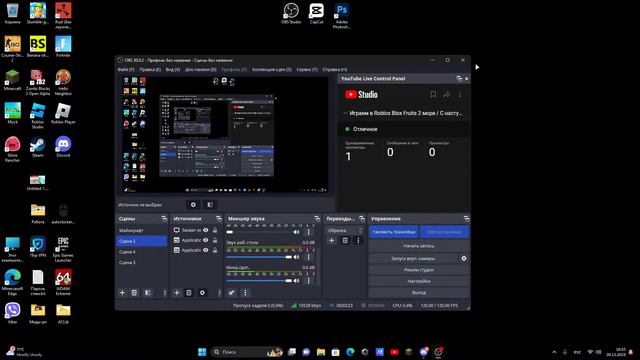Click the blue трансляцию stream button
The width and height of the screenshot is (640, 360).
tap(394, 232)
